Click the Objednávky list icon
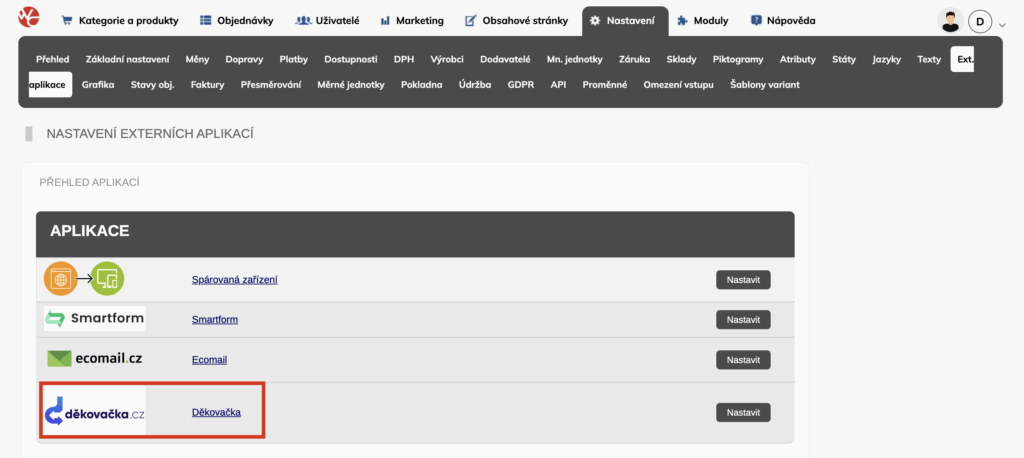1024x458 pixels. pyautogui.click(x=205, y=20)
